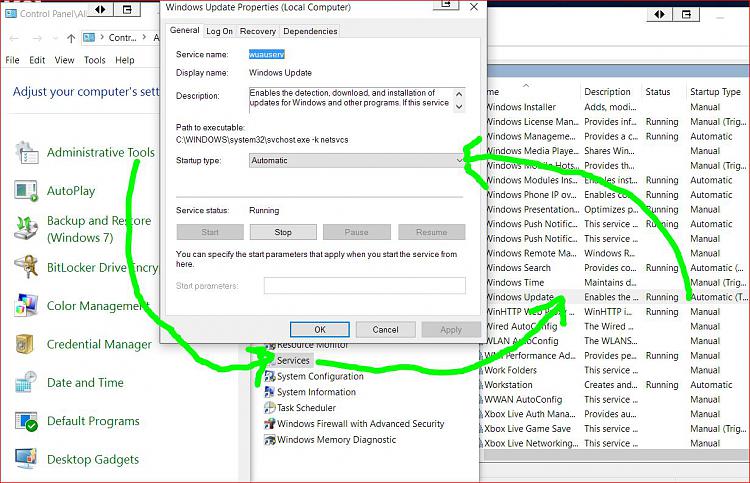Open Desktop Gadgets icon
The height and width of the screenshot is (483, 750).
coord(26,459)
